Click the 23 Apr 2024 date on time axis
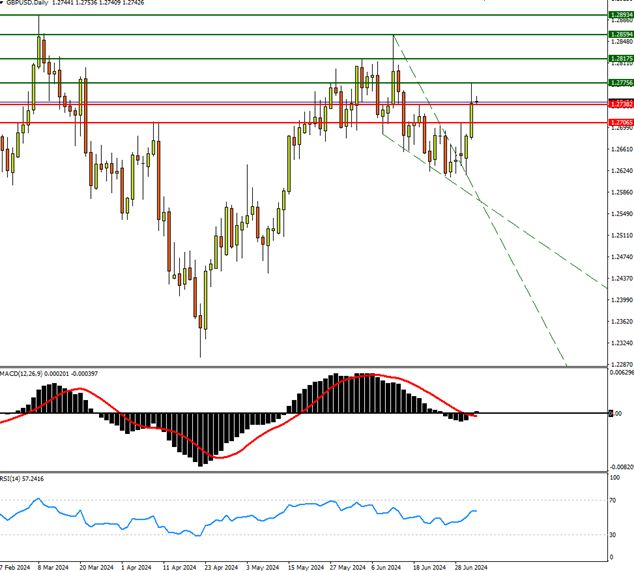This screenshot has height=571, width=634. click(x=221, y=565)
